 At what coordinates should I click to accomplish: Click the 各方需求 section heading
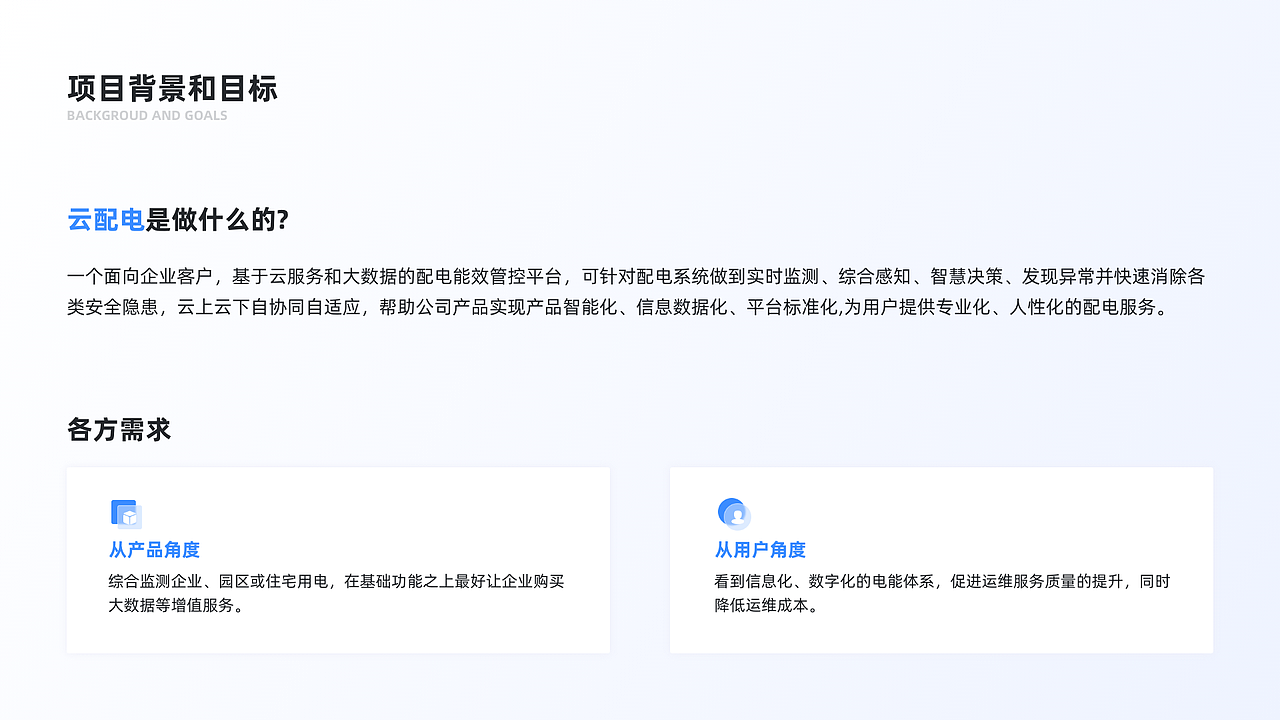[x=118, y=429]
